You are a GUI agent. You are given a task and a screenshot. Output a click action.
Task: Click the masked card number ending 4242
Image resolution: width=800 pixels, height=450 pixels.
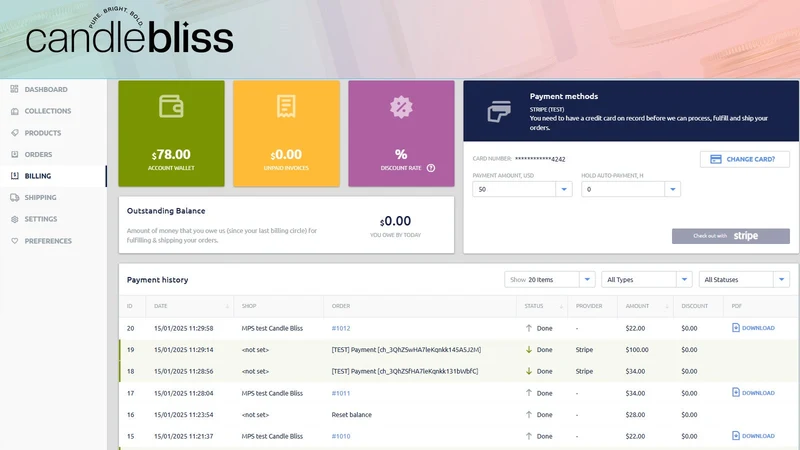pos(540,159)
